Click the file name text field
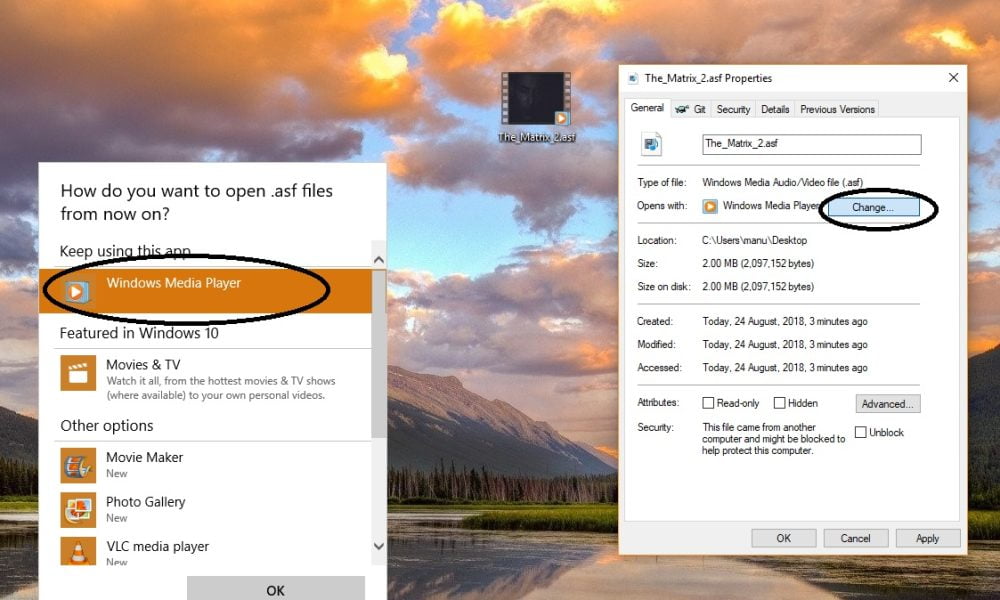 point(810,144)
